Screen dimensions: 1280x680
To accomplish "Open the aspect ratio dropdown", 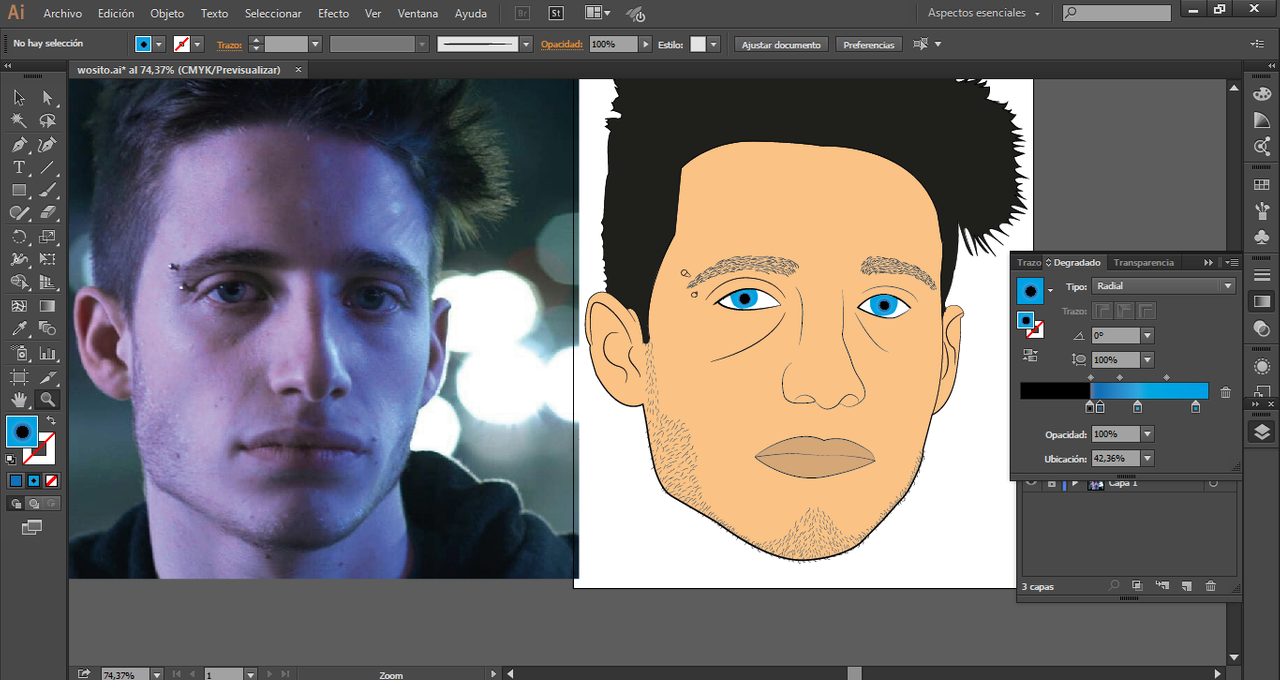I will 1147,360.
